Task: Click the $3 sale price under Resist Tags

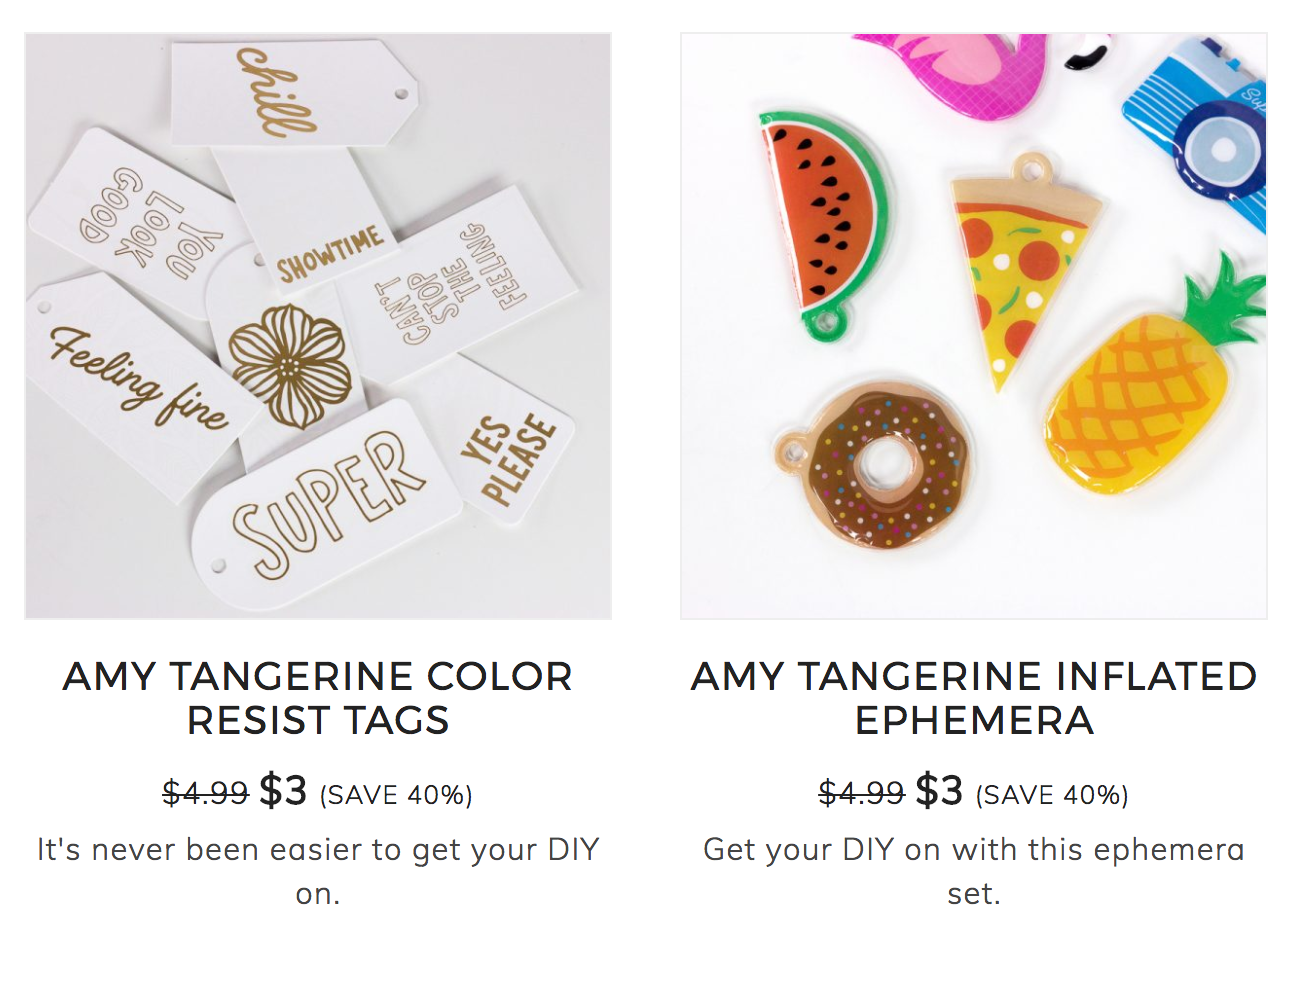Action: [283, 791]
